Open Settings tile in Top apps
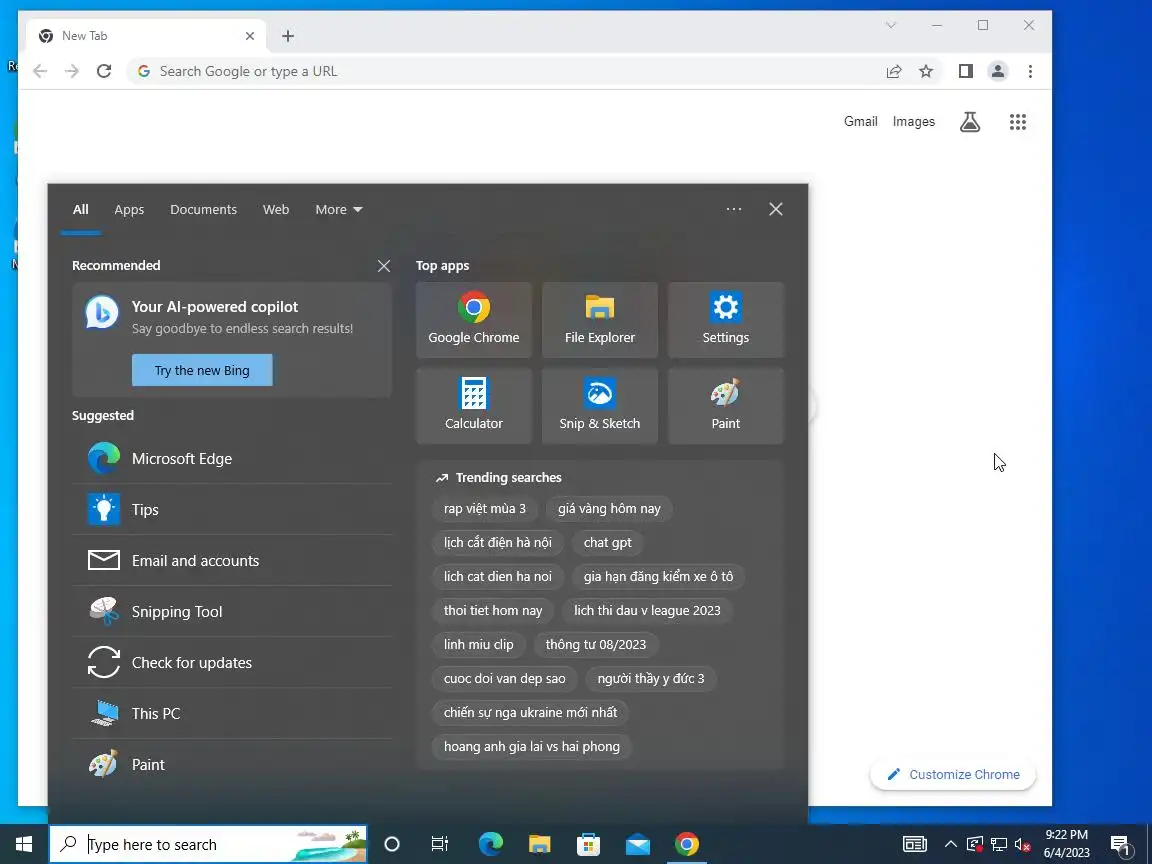 [x=725, y=320]
